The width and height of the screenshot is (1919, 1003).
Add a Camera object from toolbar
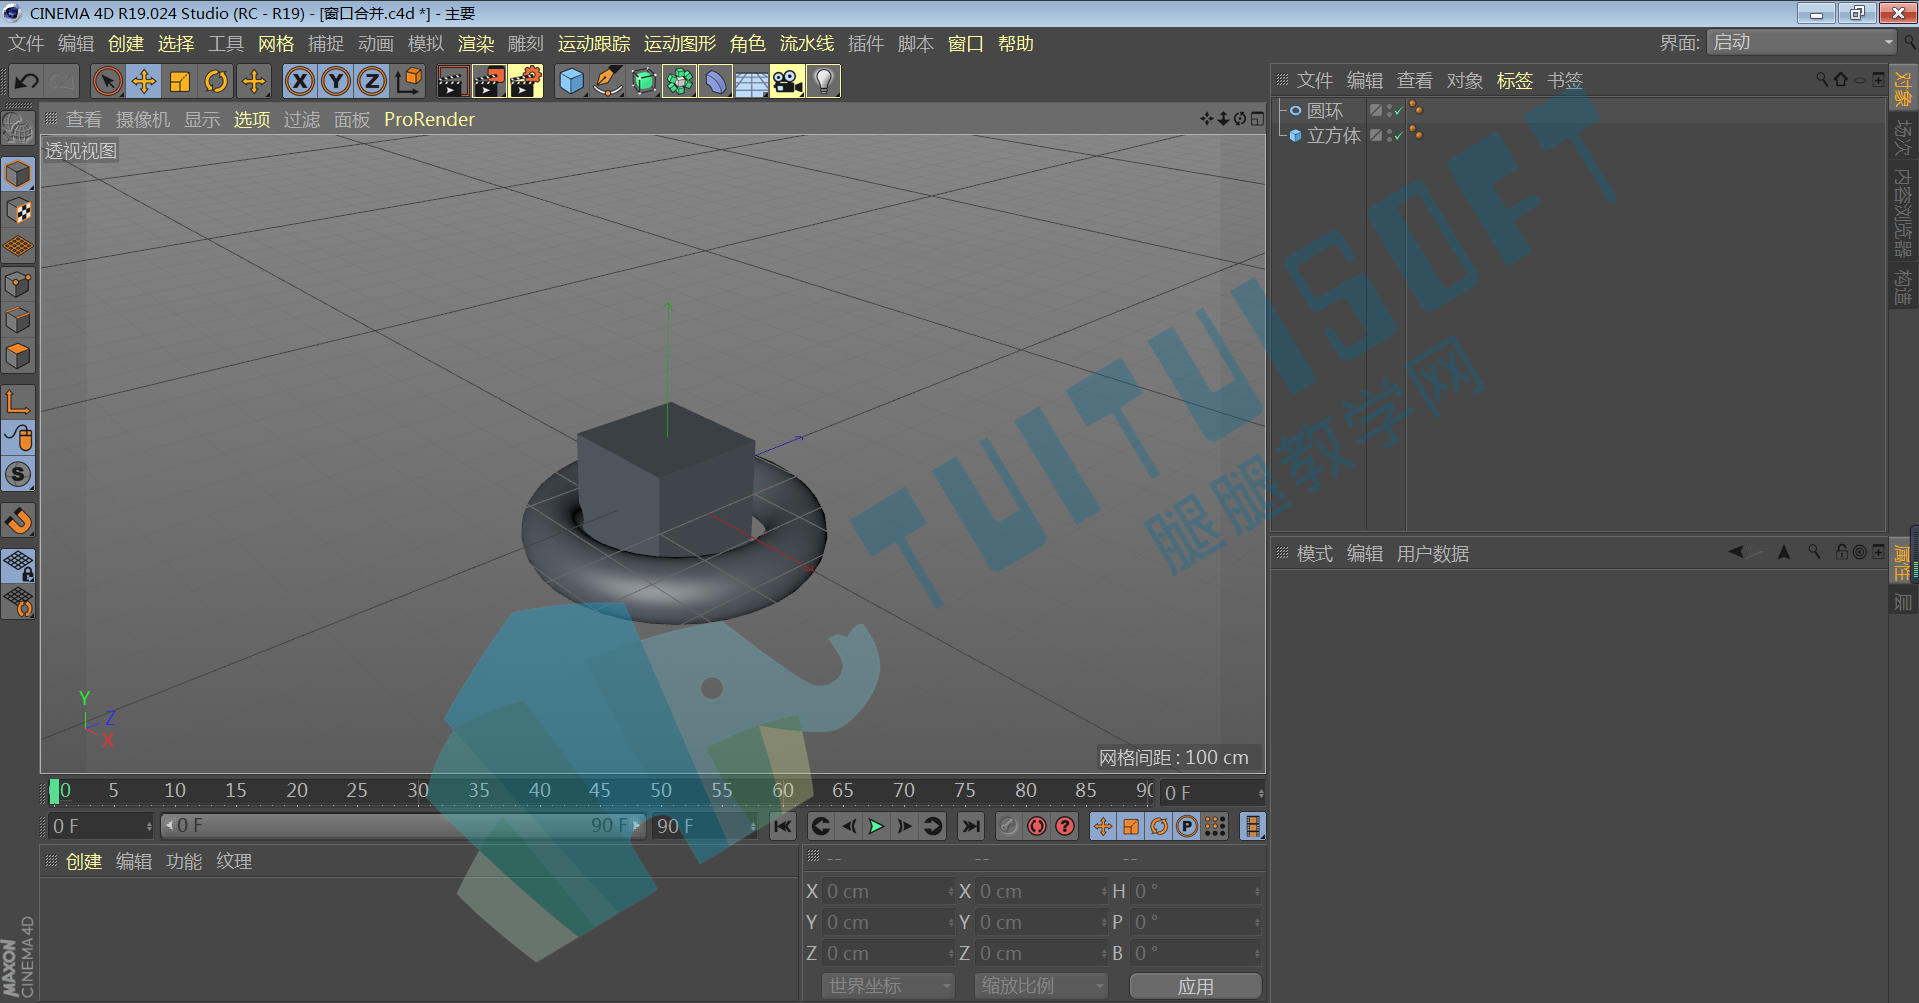tap(787, 81)
